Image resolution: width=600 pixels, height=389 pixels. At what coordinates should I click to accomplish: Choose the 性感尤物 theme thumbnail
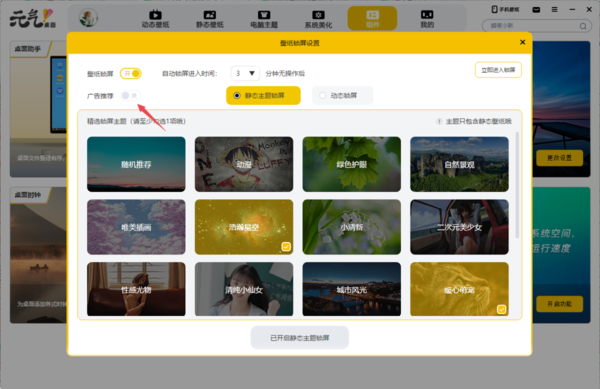pos(136,289)
